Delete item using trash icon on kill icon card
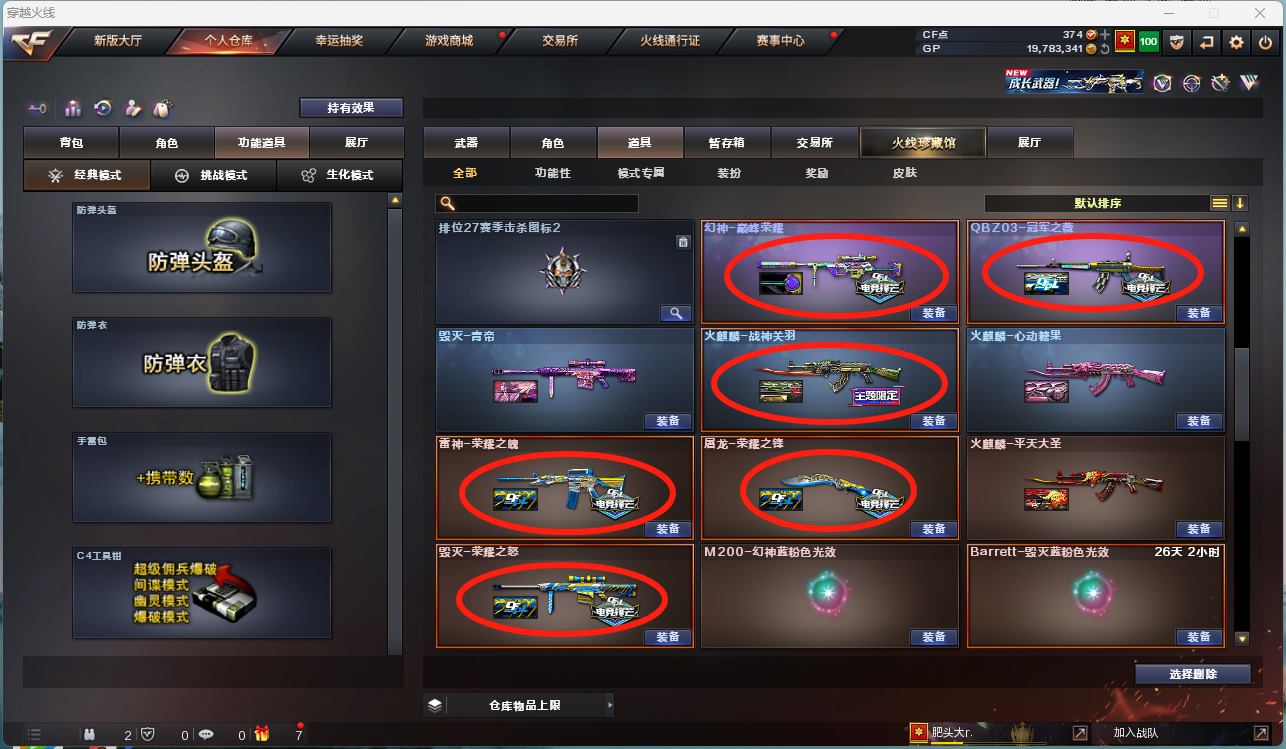Viewport: 1286px width, 749px height. (682, 241)
